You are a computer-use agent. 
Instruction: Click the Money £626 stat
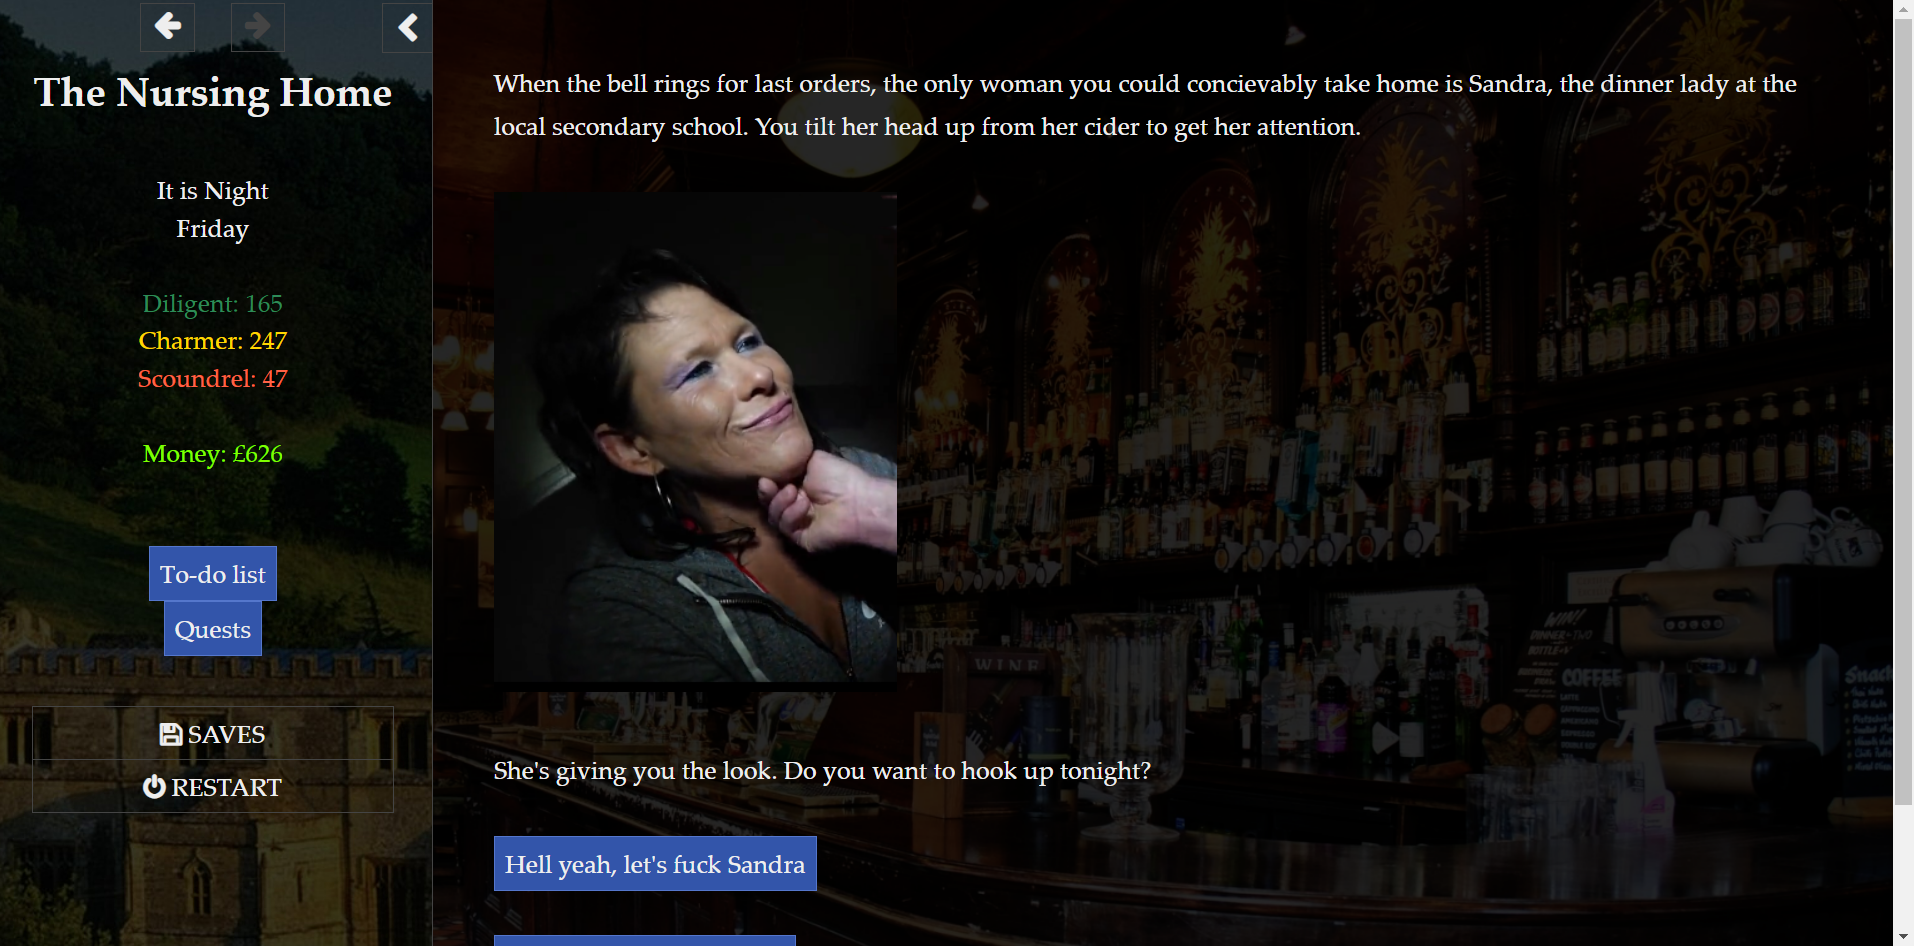pos(213,454)
